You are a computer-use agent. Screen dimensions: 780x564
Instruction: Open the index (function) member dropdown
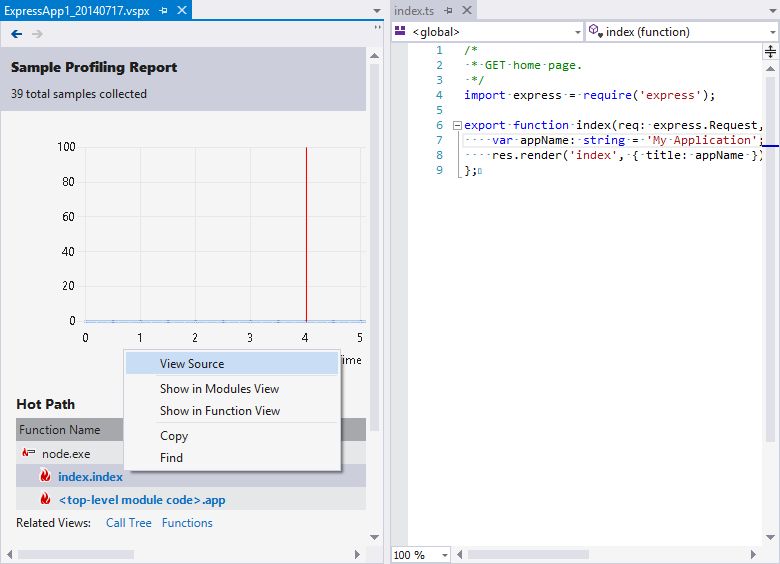(682, 32)
